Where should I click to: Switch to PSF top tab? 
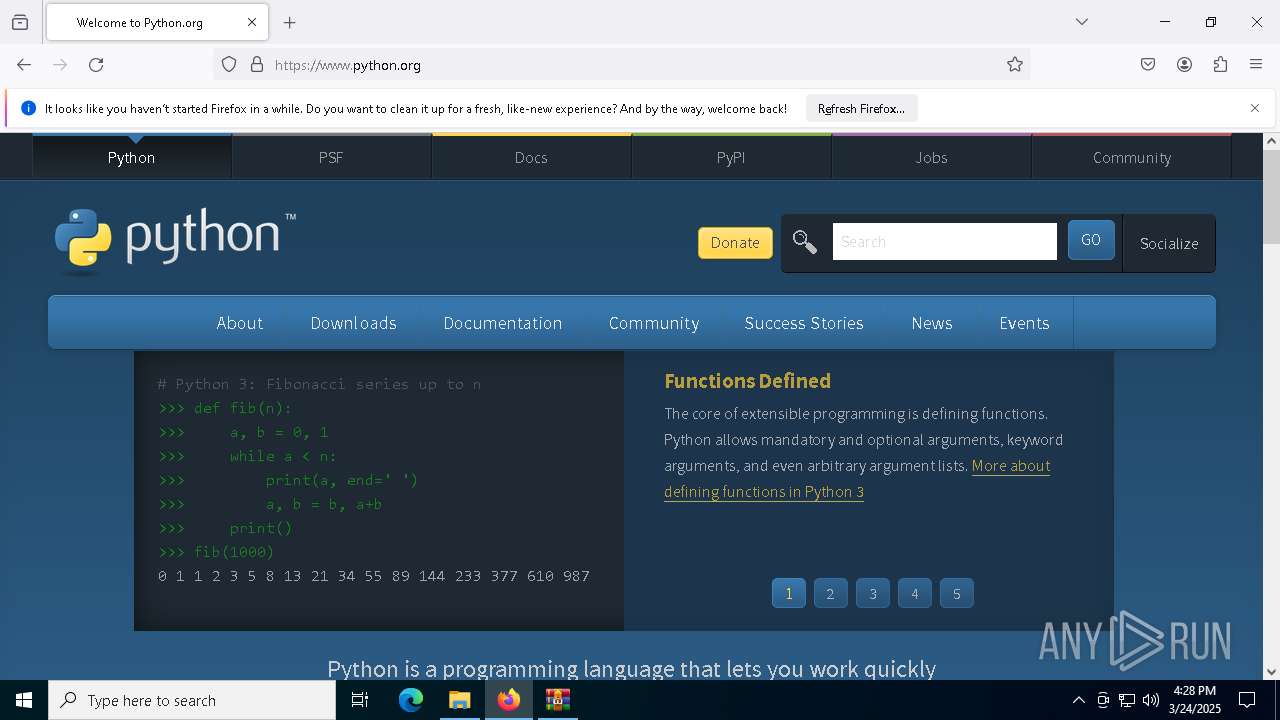point(331,157)
